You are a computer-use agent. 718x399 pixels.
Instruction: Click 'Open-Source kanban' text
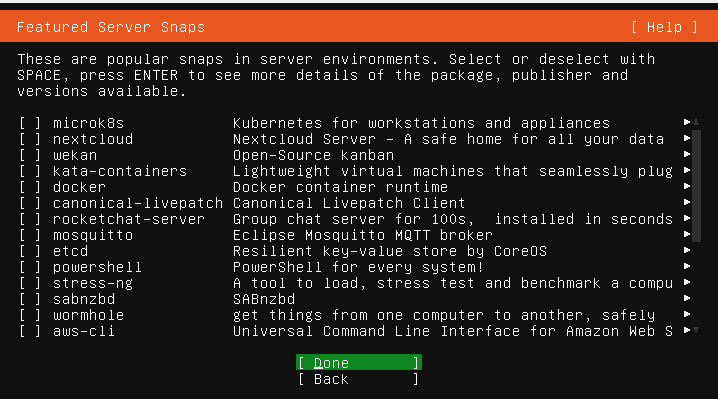(313, 155)
